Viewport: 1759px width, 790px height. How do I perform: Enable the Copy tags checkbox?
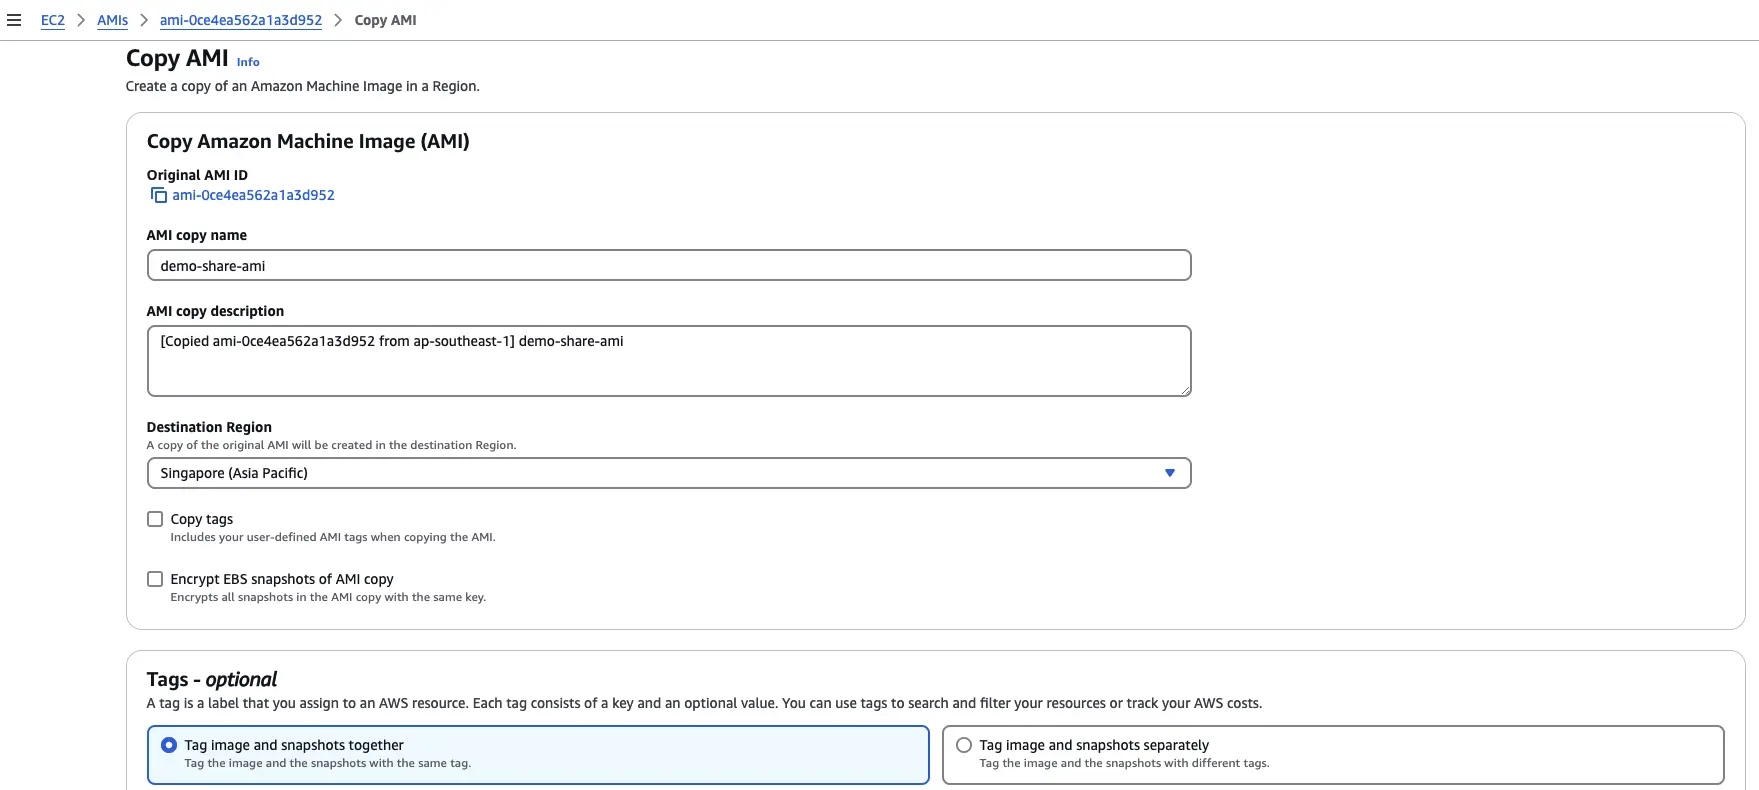pos(155,519)
